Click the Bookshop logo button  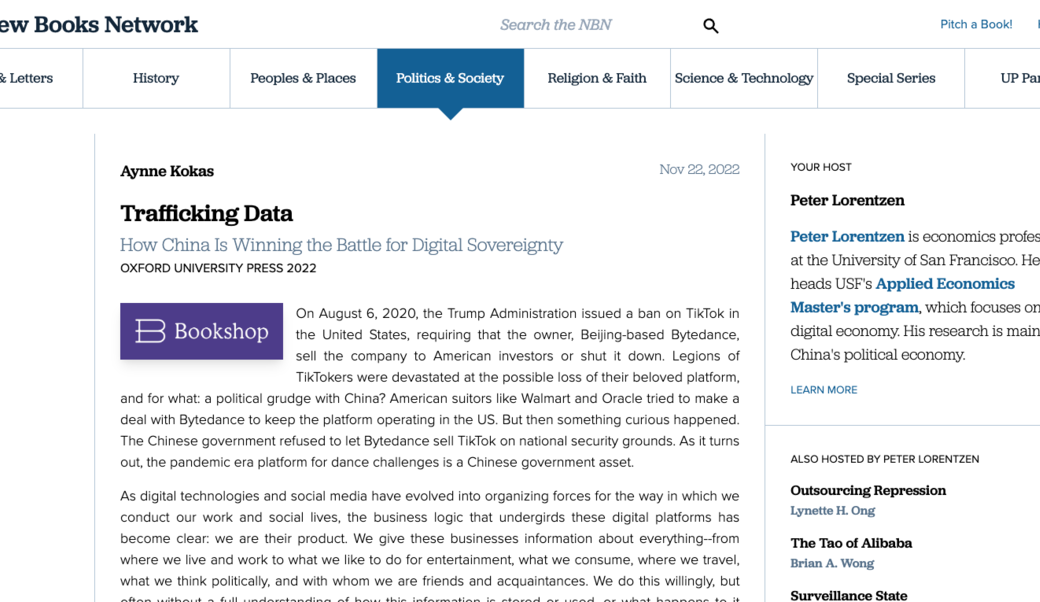coord(201,331)
